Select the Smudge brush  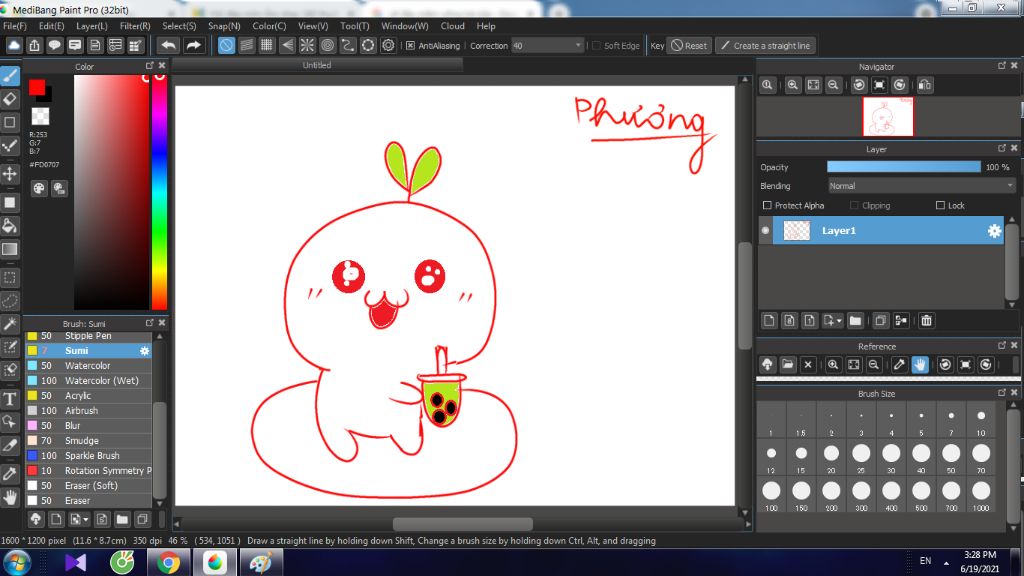(x=89, y=441)
